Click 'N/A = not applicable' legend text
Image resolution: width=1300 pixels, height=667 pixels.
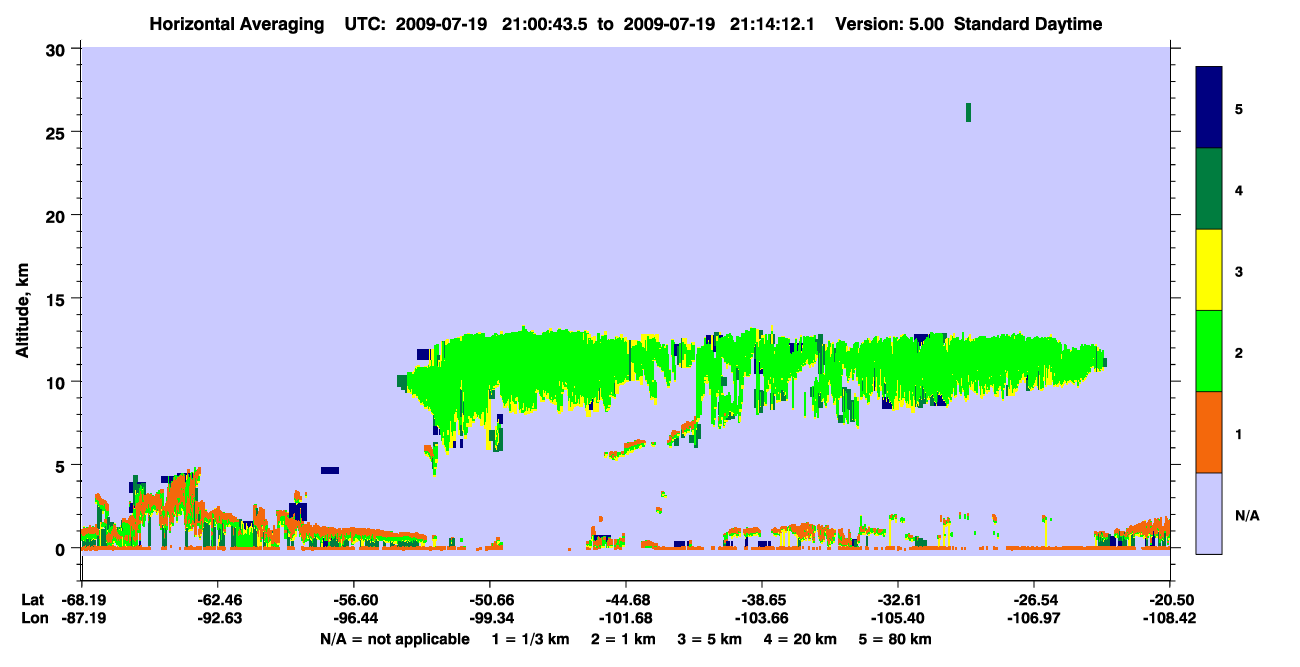pyautogui.click(x=394, y=639)
